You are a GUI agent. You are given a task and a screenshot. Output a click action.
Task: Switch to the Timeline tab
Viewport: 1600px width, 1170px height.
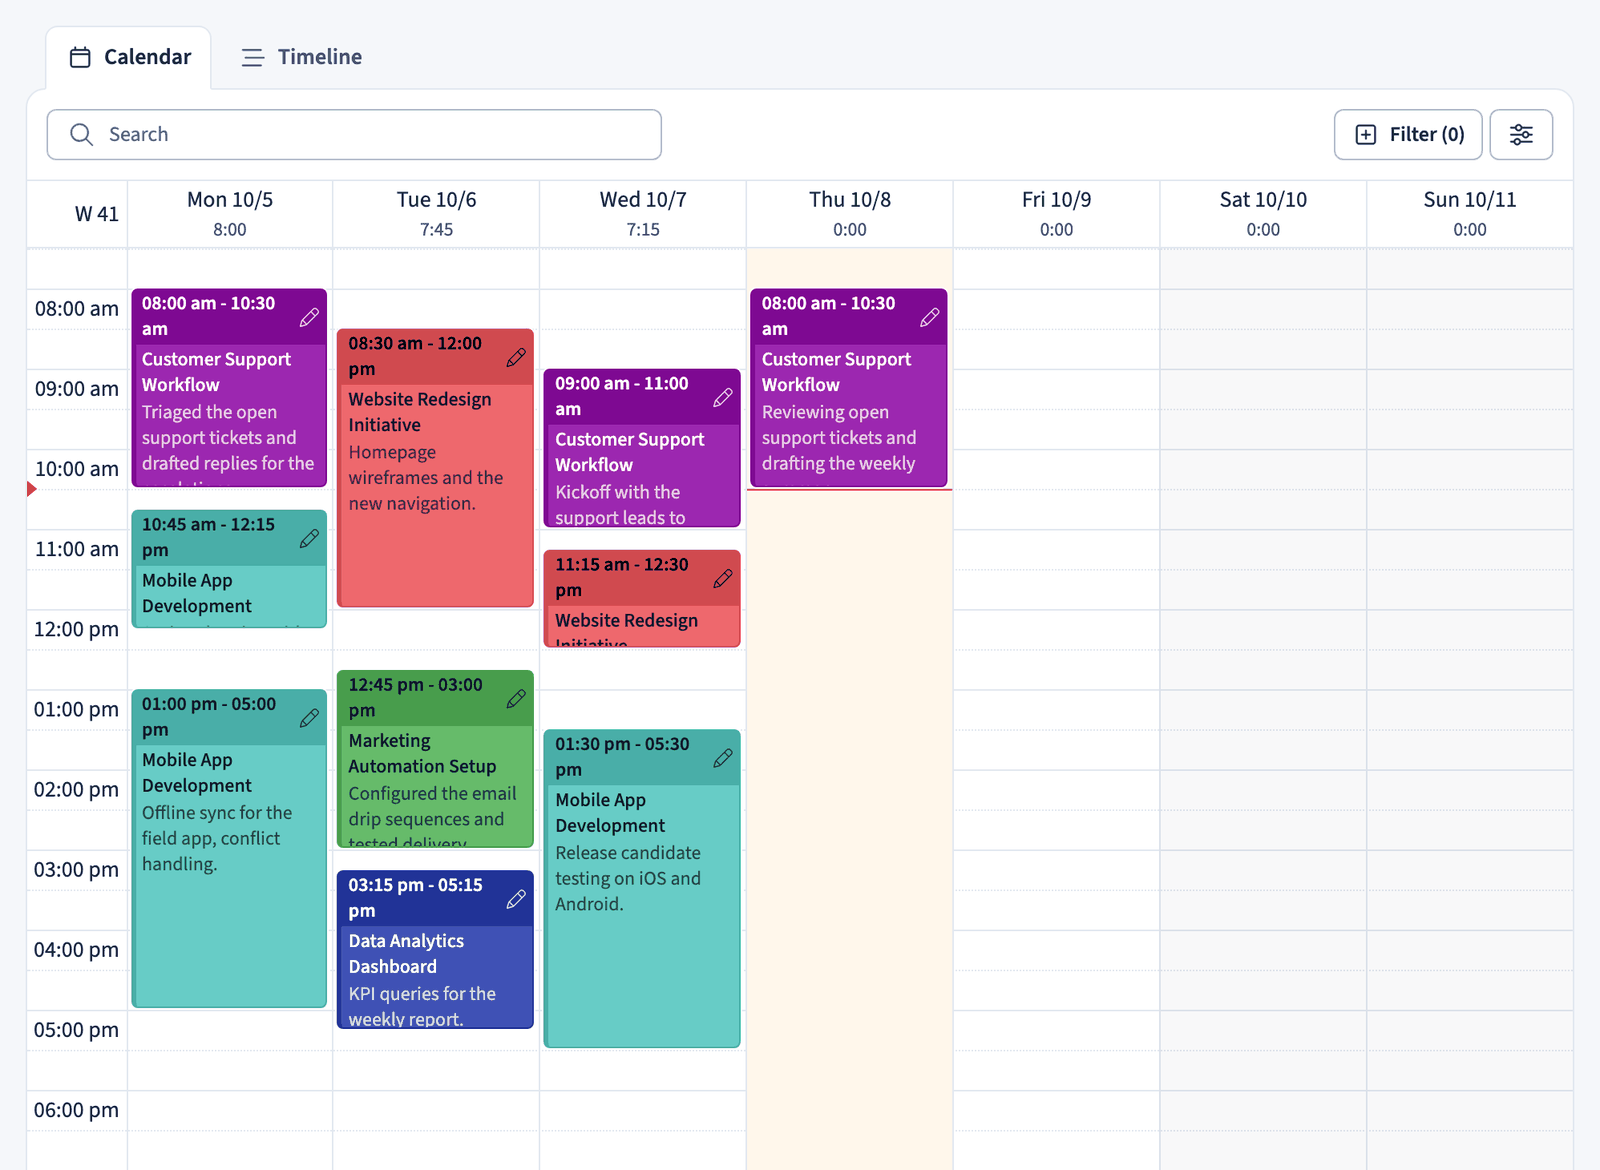pos(301,57)
